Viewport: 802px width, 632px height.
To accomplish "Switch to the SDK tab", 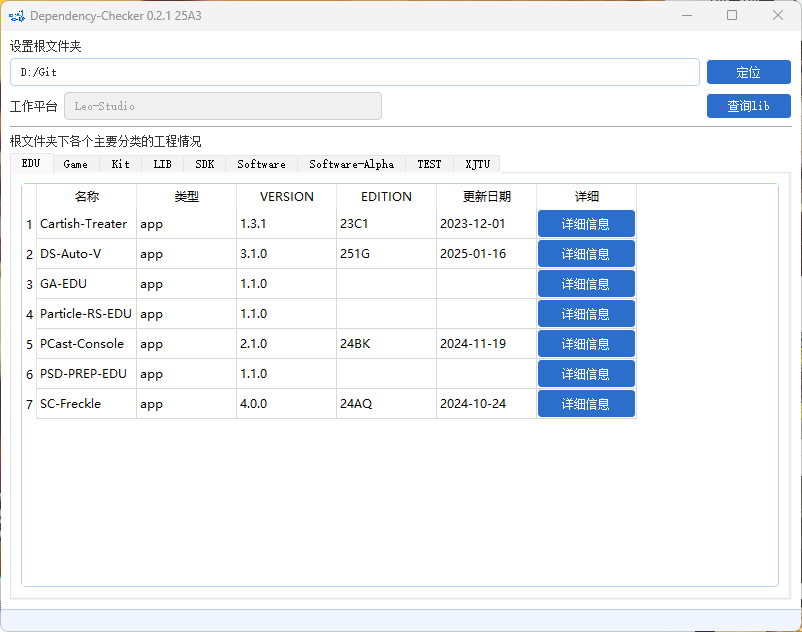I will pos(204,164).
